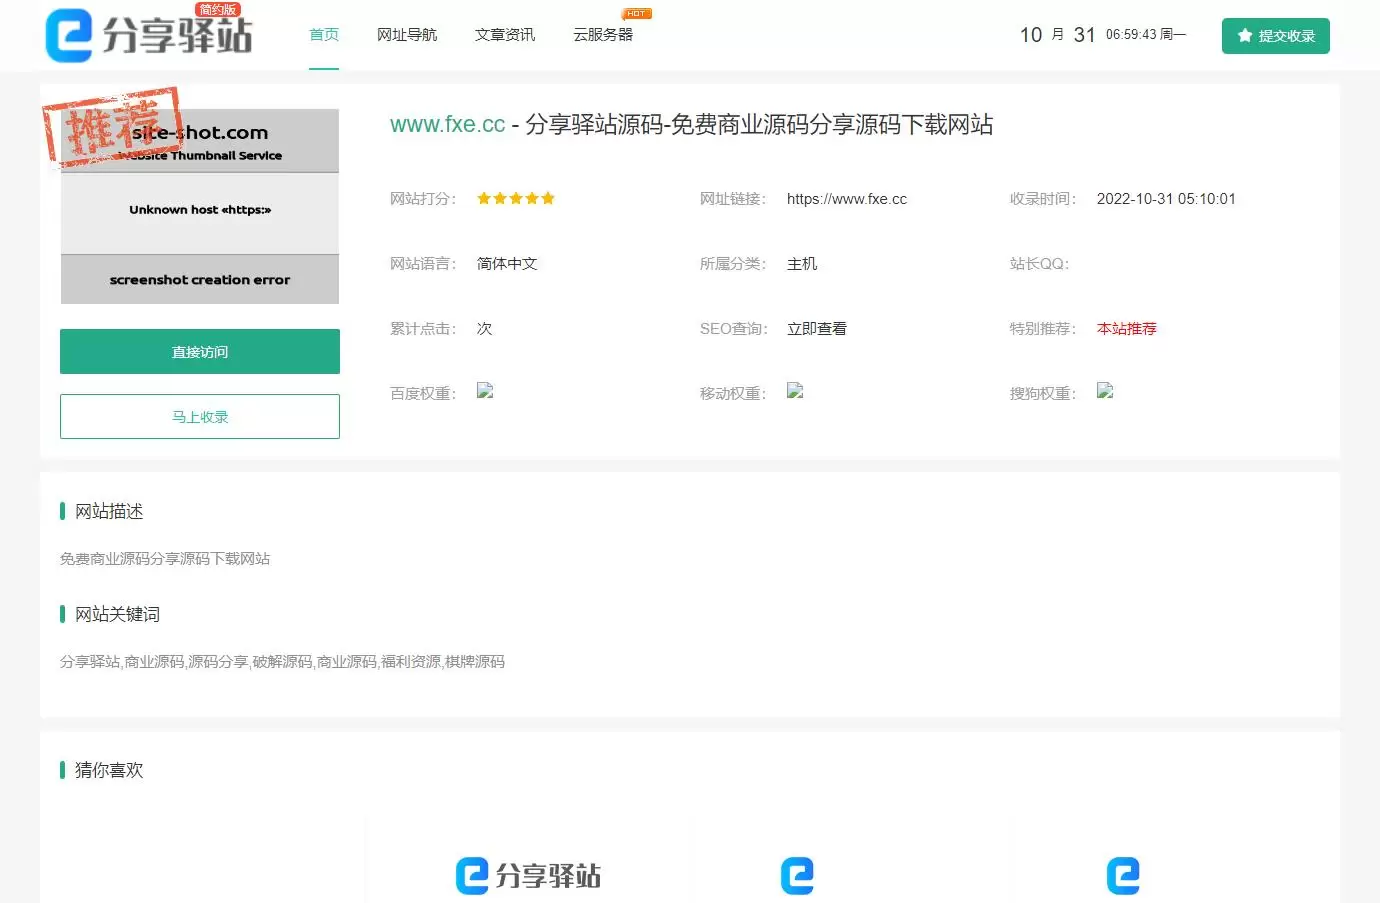Open the rightmost blue logo card under 猜你喜欢
1380x903 pixels.
pyautogui.click(x=1123, y=876)
